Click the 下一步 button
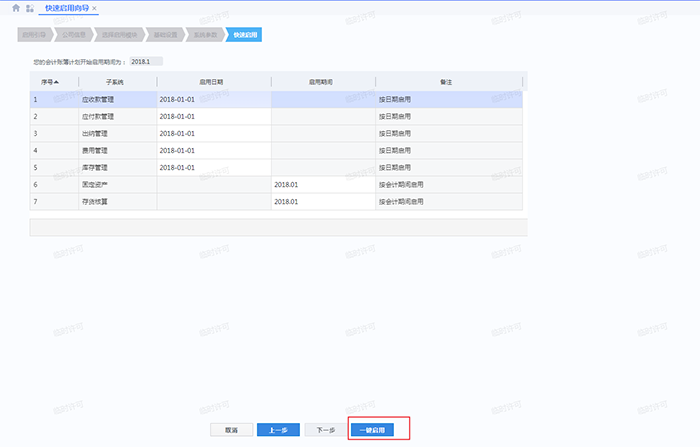Image resolution: width=700 pixels, height=447 pixels. click(x=325, y=430)
